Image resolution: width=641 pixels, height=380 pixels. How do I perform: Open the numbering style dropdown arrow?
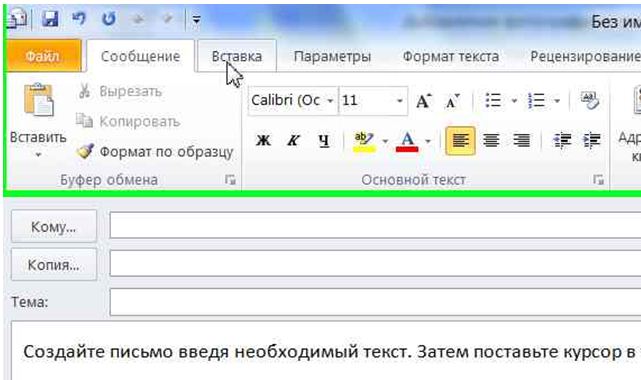pyautogui.click(x=557, y=101)
